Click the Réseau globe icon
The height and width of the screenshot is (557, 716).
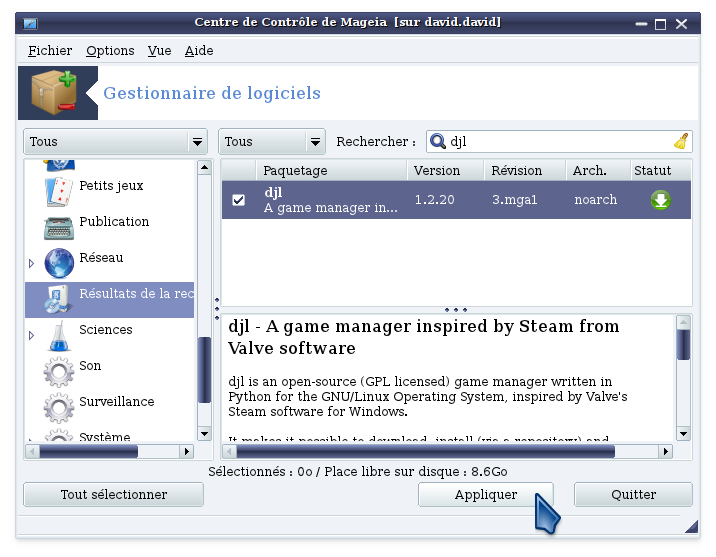[59, 263]
